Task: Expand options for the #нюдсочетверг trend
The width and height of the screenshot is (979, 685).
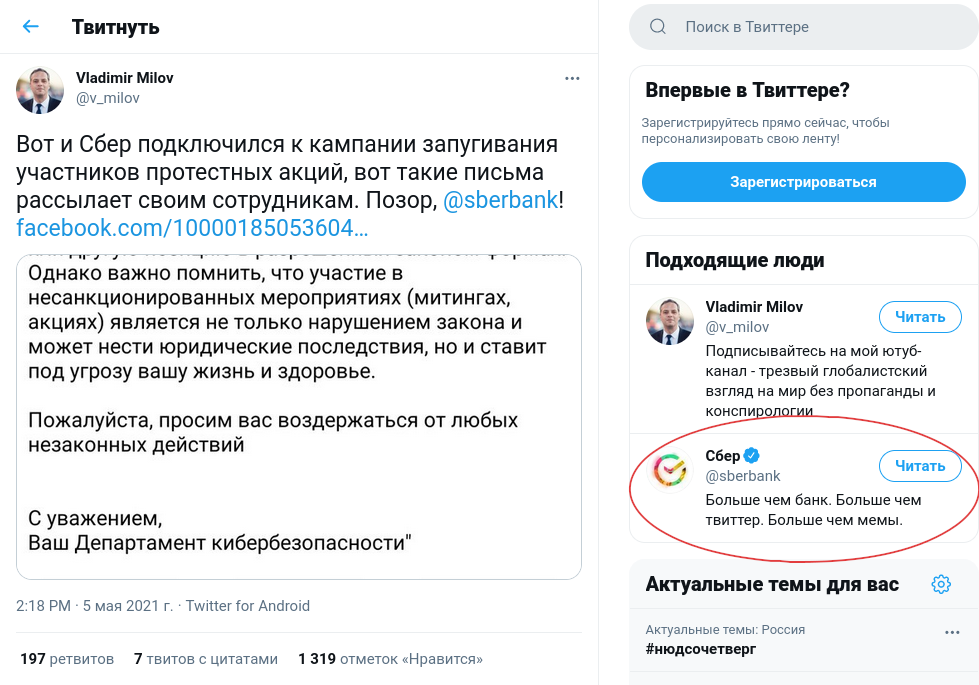Action: (x=952, y=633)
